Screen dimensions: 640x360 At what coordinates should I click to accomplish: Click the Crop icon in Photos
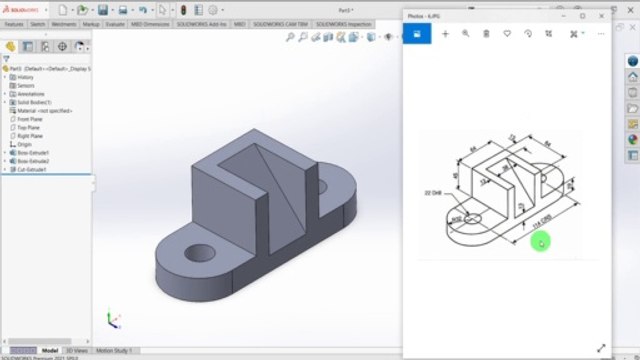549,34
